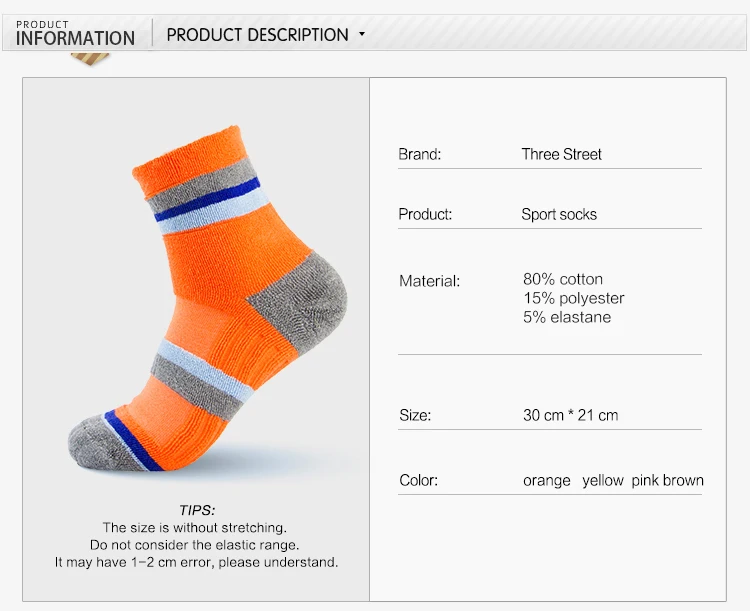This screenshot has height=611, width=750.
Task: Select the 30 cm * 21 cm size value
Action: click(570, 415)
